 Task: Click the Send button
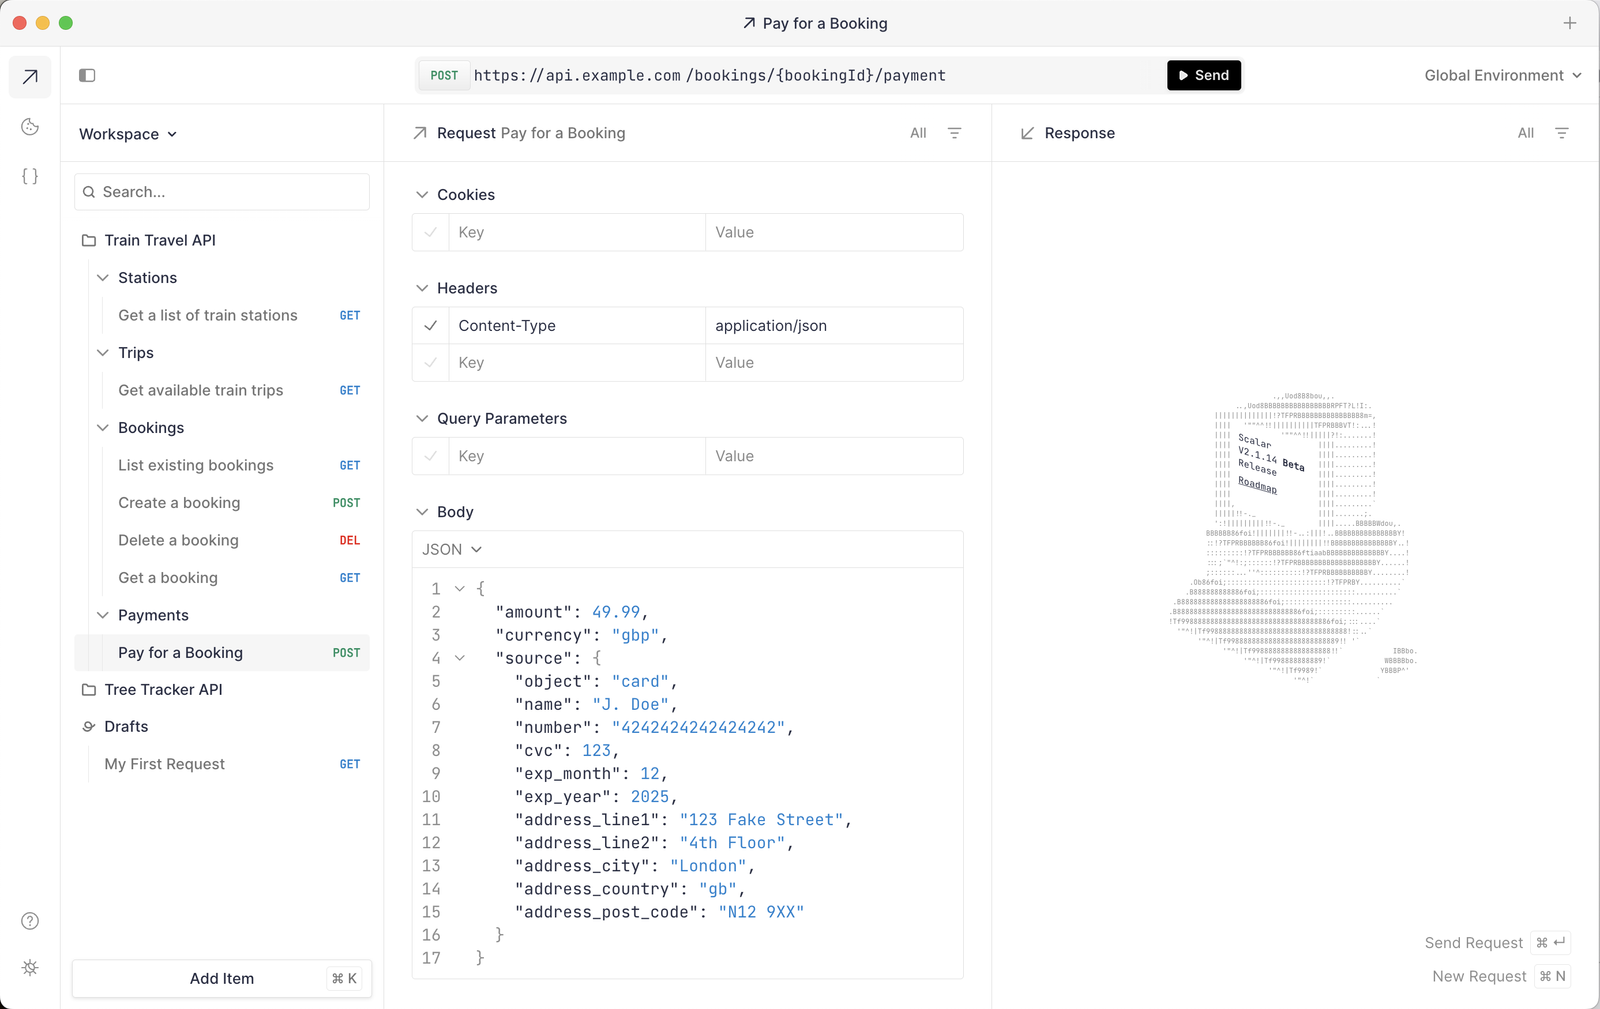1203,75
